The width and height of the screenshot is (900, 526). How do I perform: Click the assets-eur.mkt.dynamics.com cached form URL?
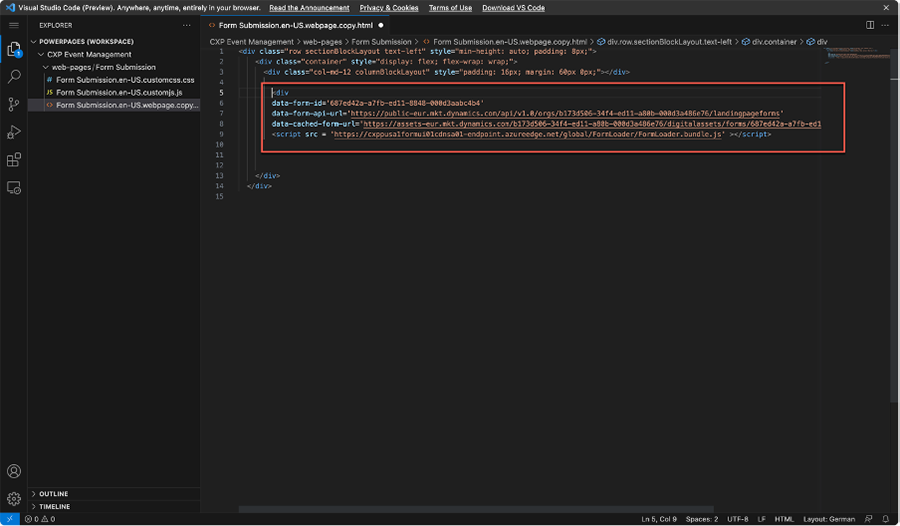click(592, 124)
